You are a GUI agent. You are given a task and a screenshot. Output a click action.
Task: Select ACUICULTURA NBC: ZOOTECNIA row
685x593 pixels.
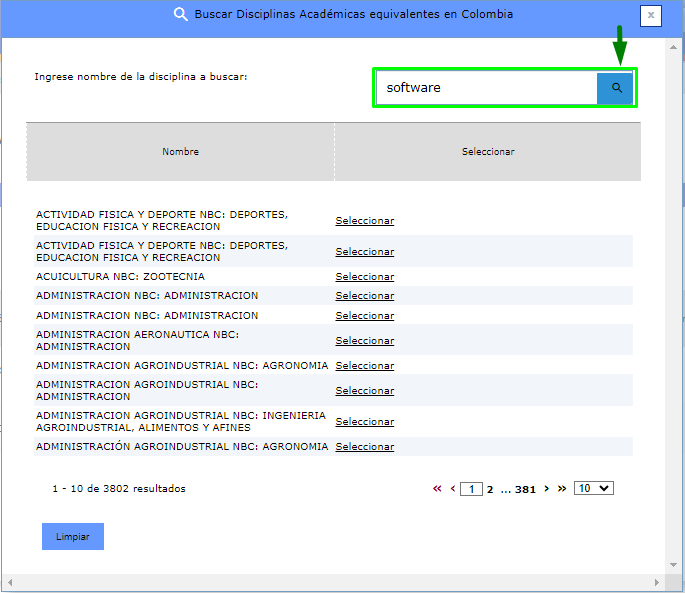click(x=364, y=277)
